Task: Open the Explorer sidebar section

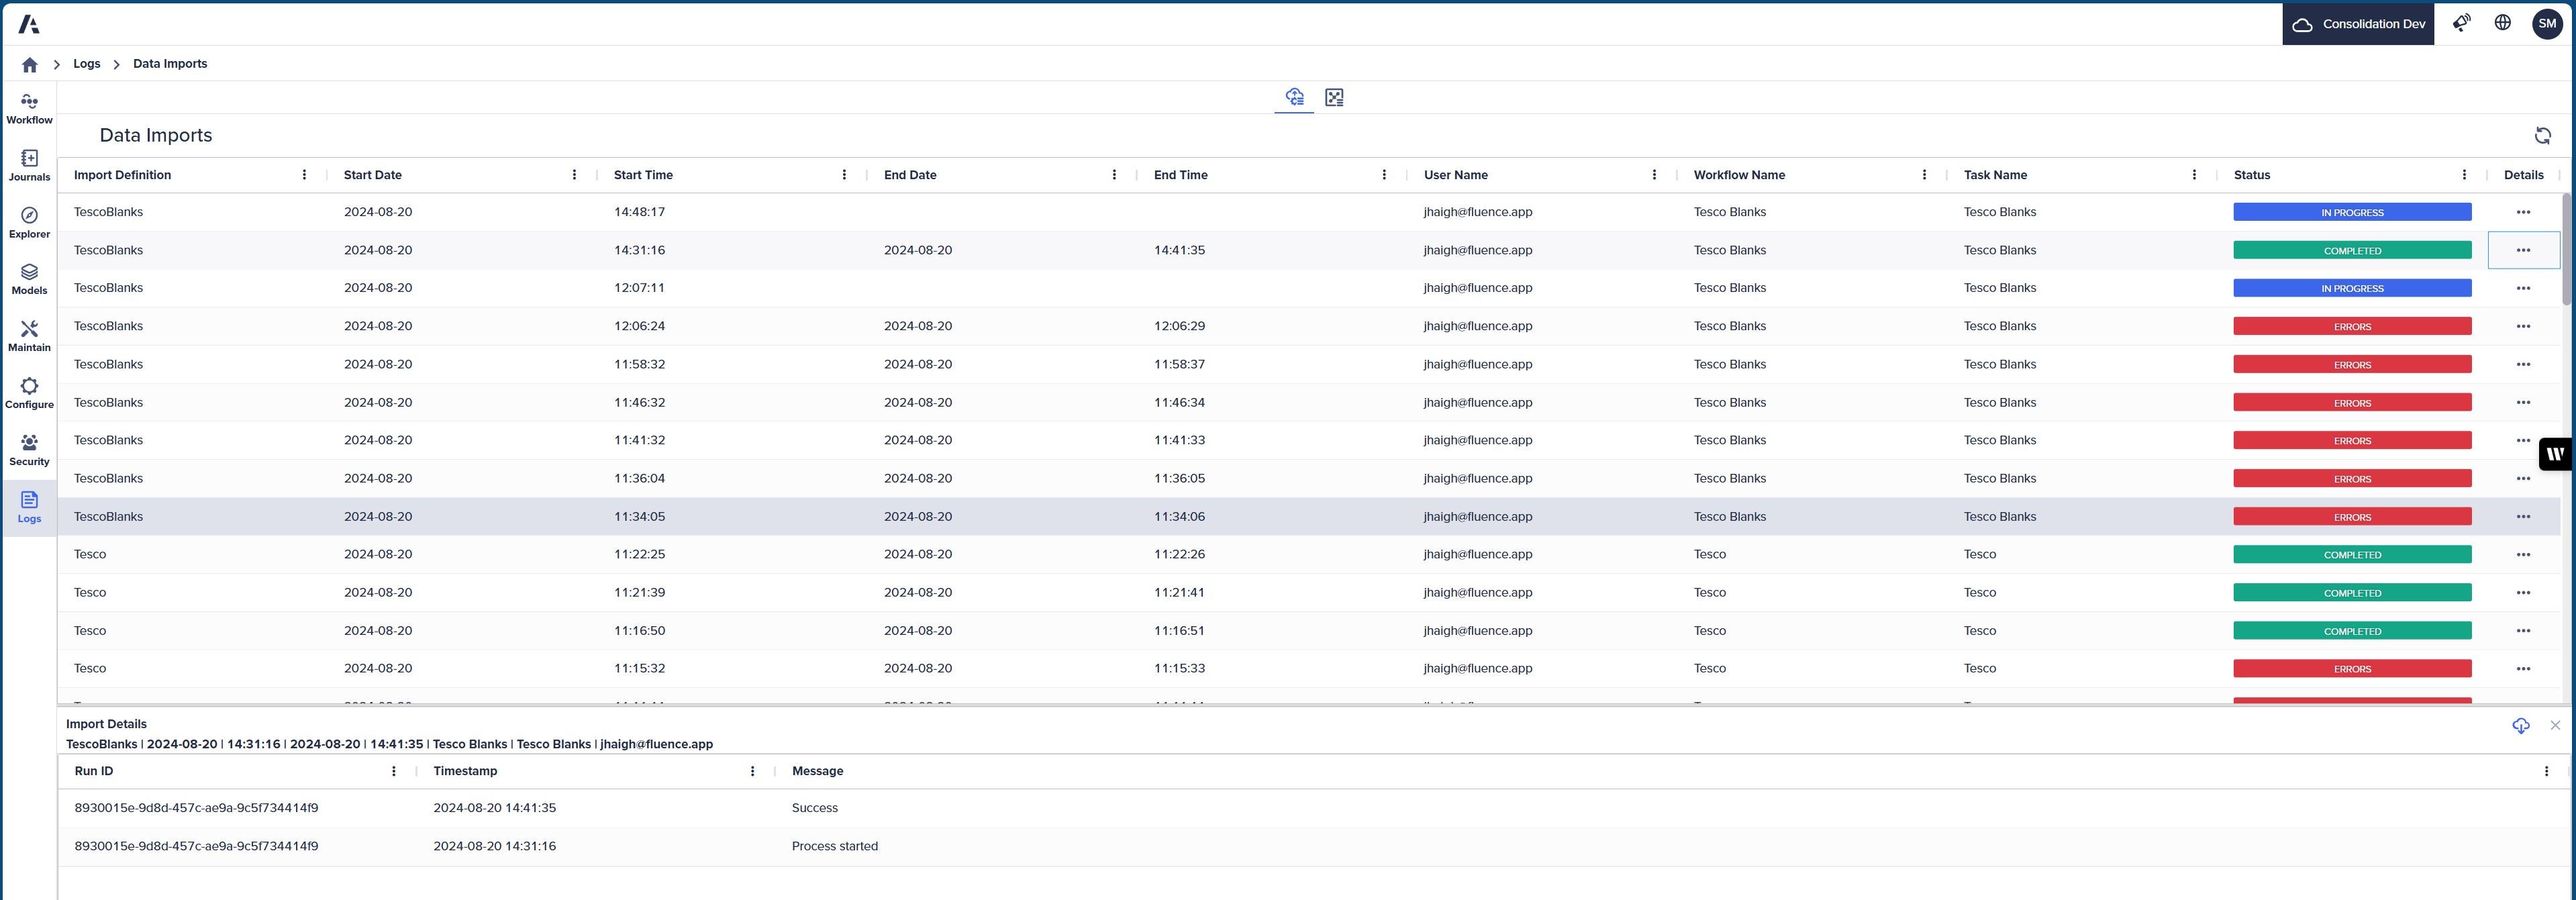Action: (x=29, y=223)
